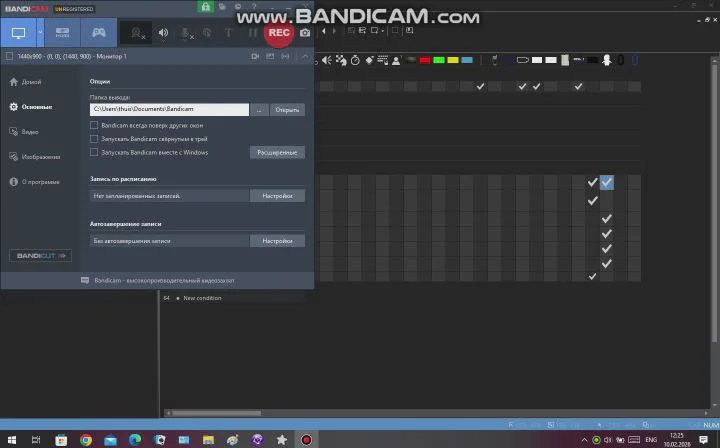
Task: Click the yellow object swatch
Action: 453,60
